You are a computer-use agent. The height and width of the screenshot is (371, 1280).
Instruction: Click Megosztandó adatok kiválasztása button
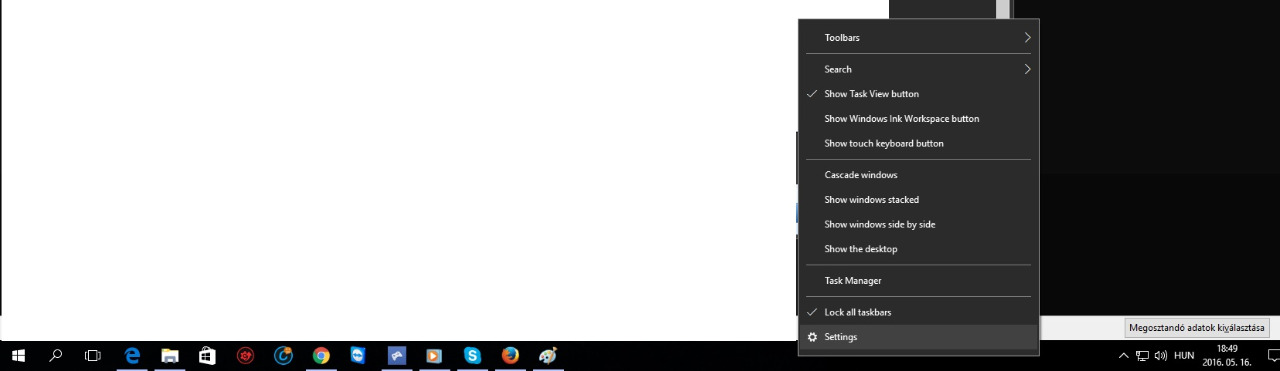pyautogui.click(x=1197, y=328)
